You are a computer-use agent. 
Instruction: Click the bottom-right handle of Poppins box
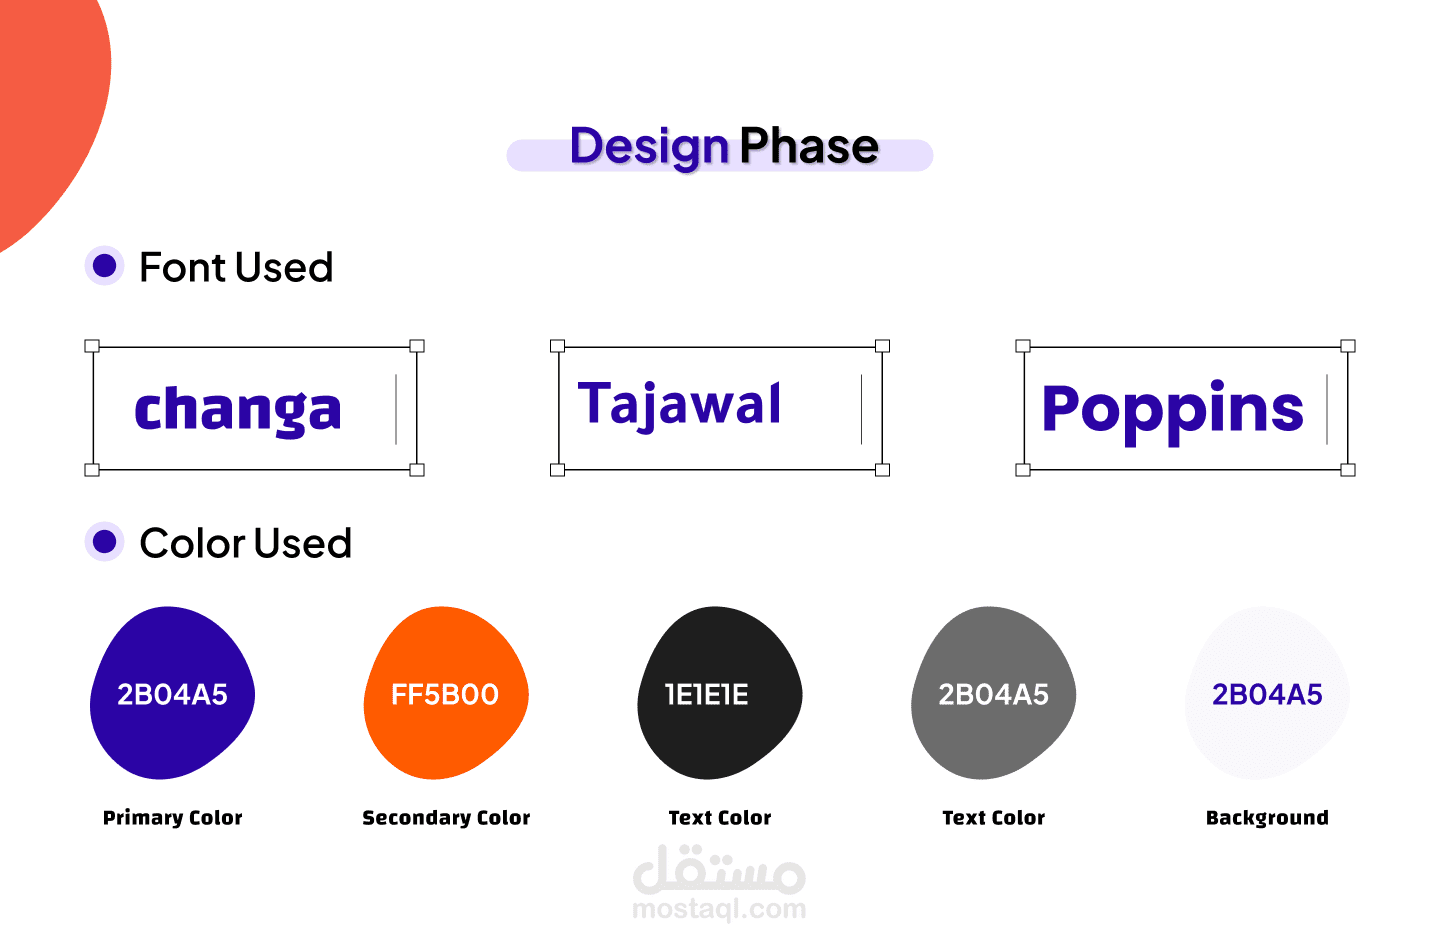1348,470
